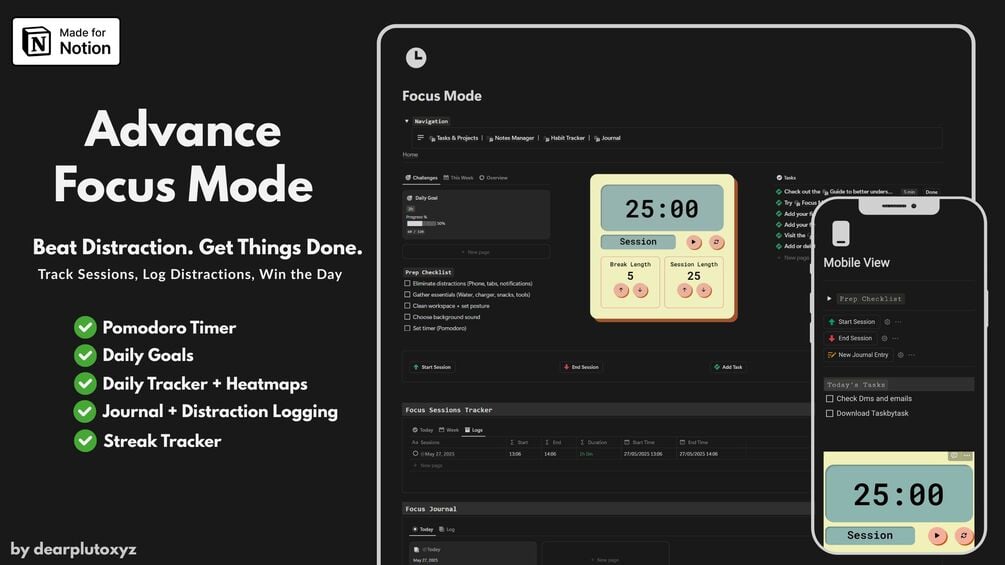
Task: Open the Daily Goal card
Action: point(476,215)
